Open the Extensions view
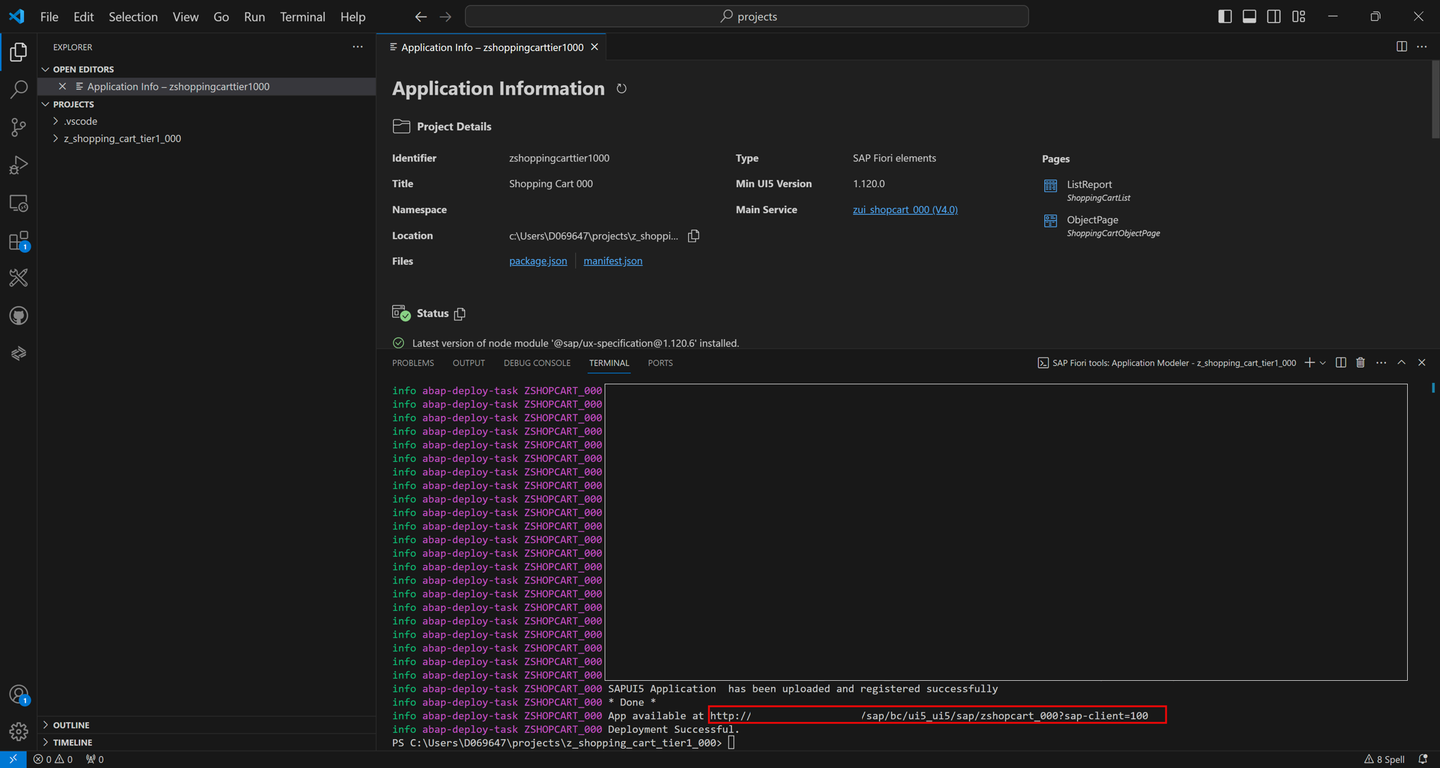 coord(18,241)
